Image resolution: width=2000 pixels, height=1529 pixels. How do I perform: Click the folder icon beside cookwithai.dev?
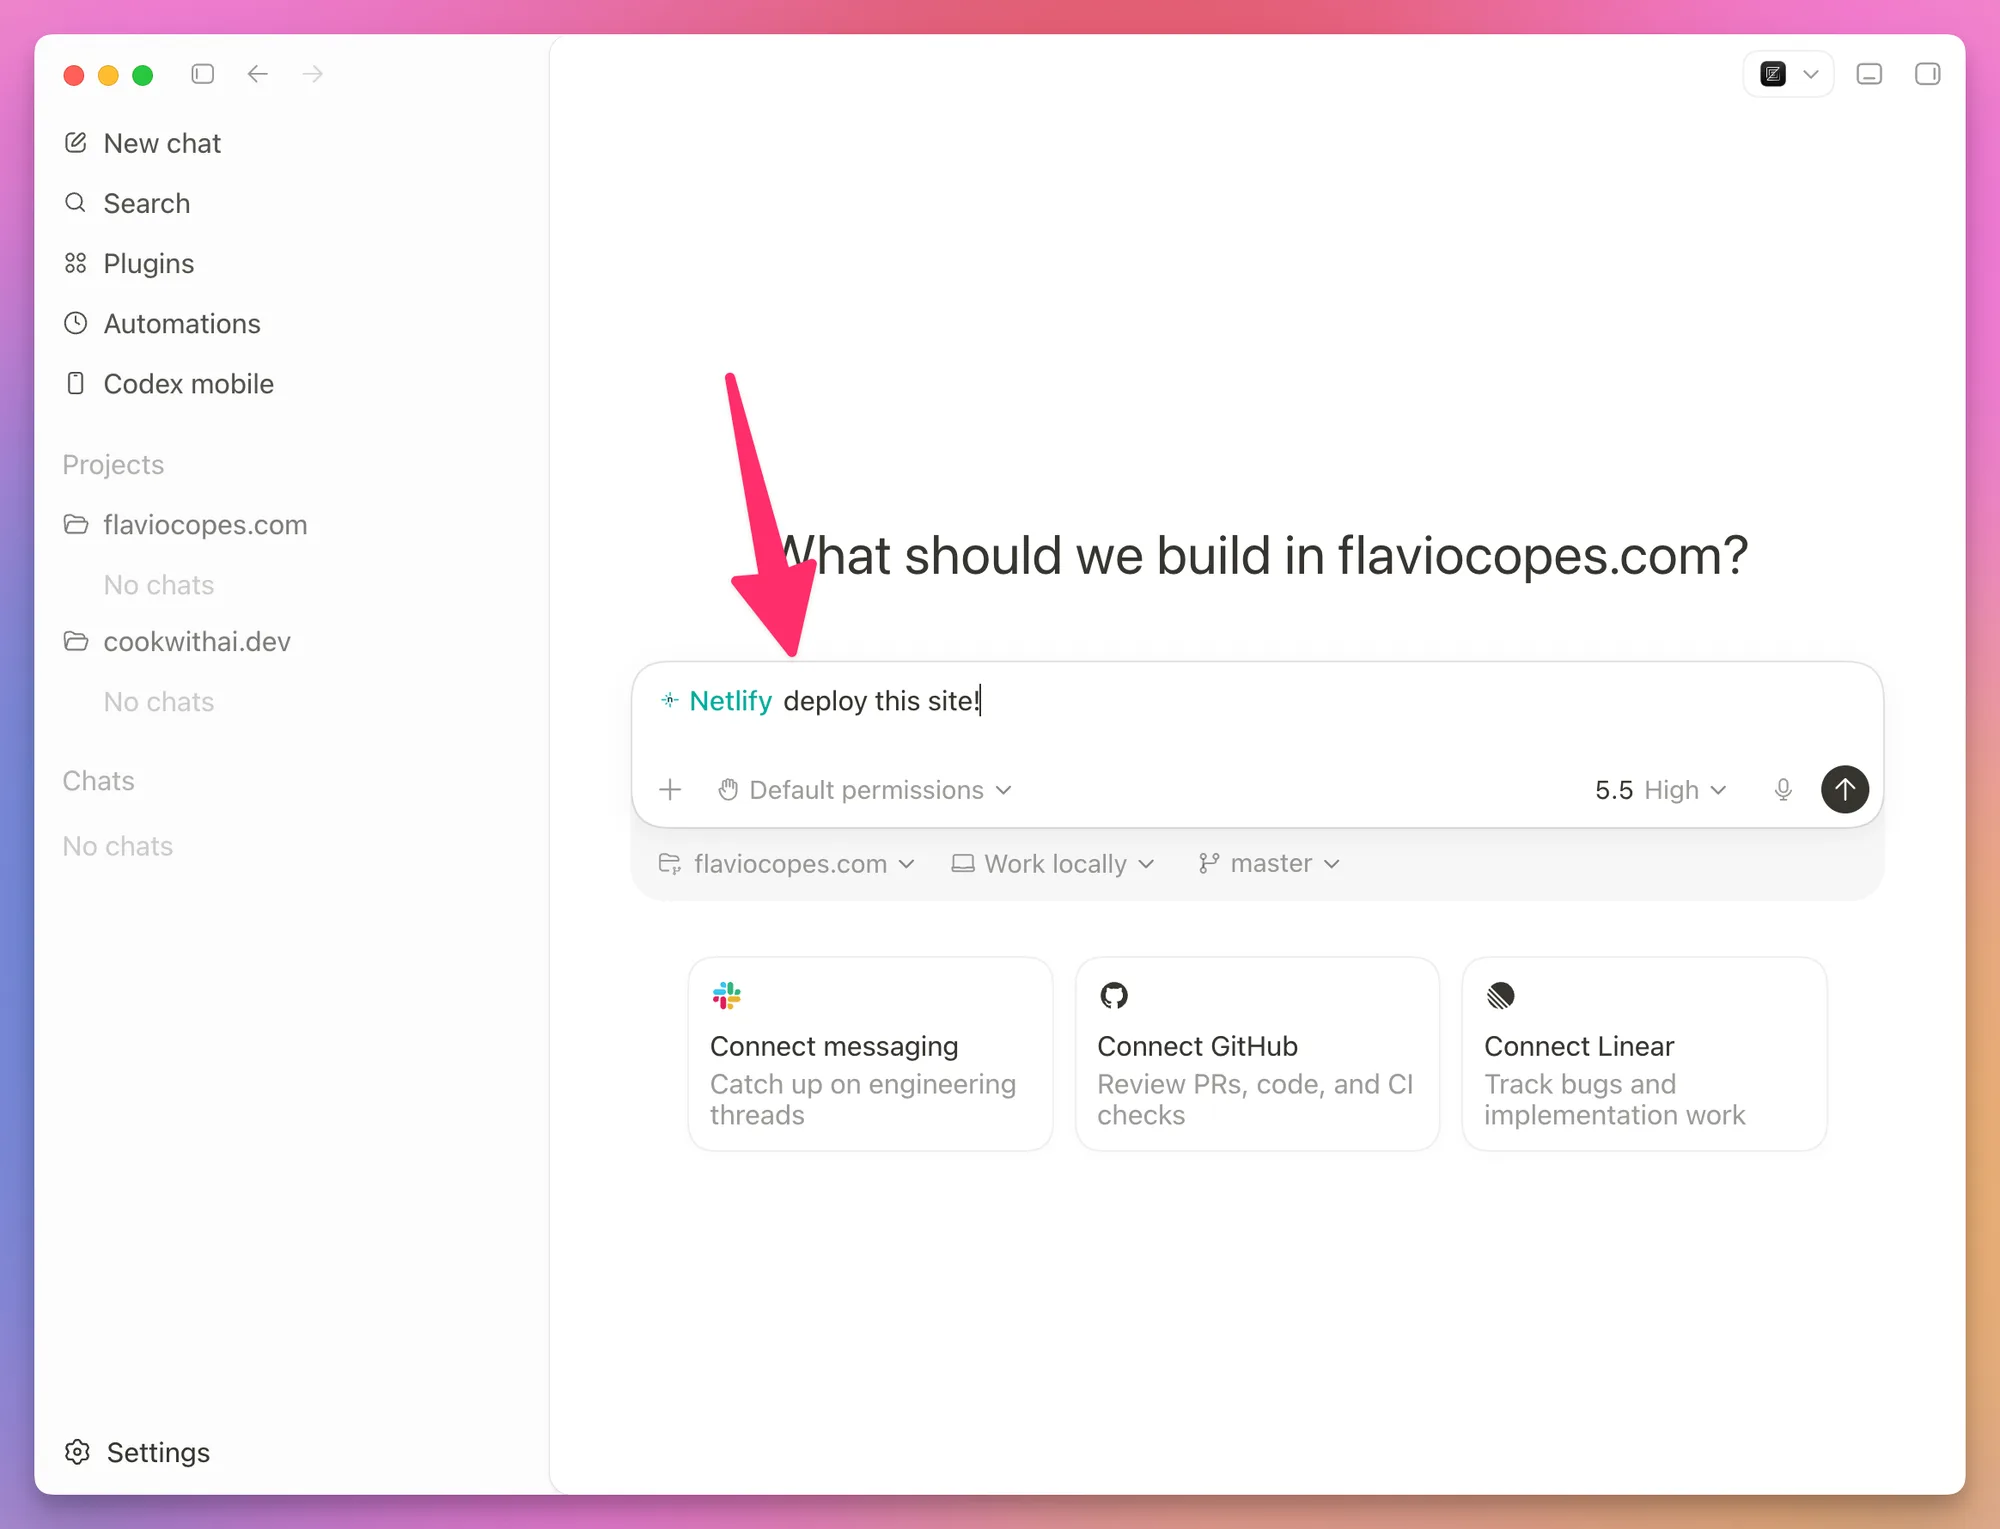click(x=75, y=640)
